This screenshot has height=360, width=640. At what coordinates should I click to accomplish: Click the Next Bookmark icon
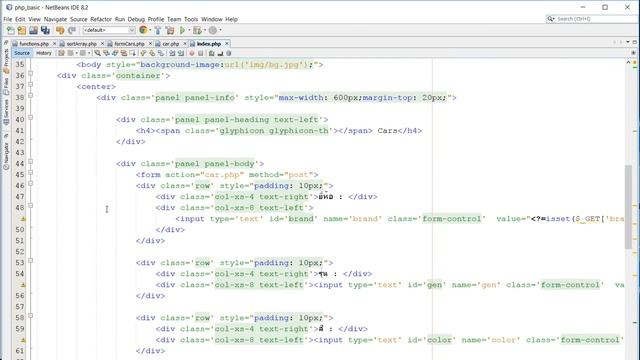tap(152, 53)
